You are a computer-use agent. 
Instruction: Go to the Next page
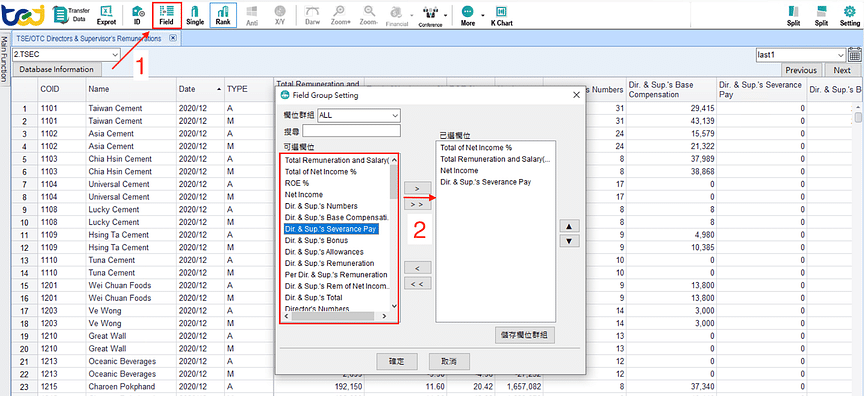(x=842, y=70)
